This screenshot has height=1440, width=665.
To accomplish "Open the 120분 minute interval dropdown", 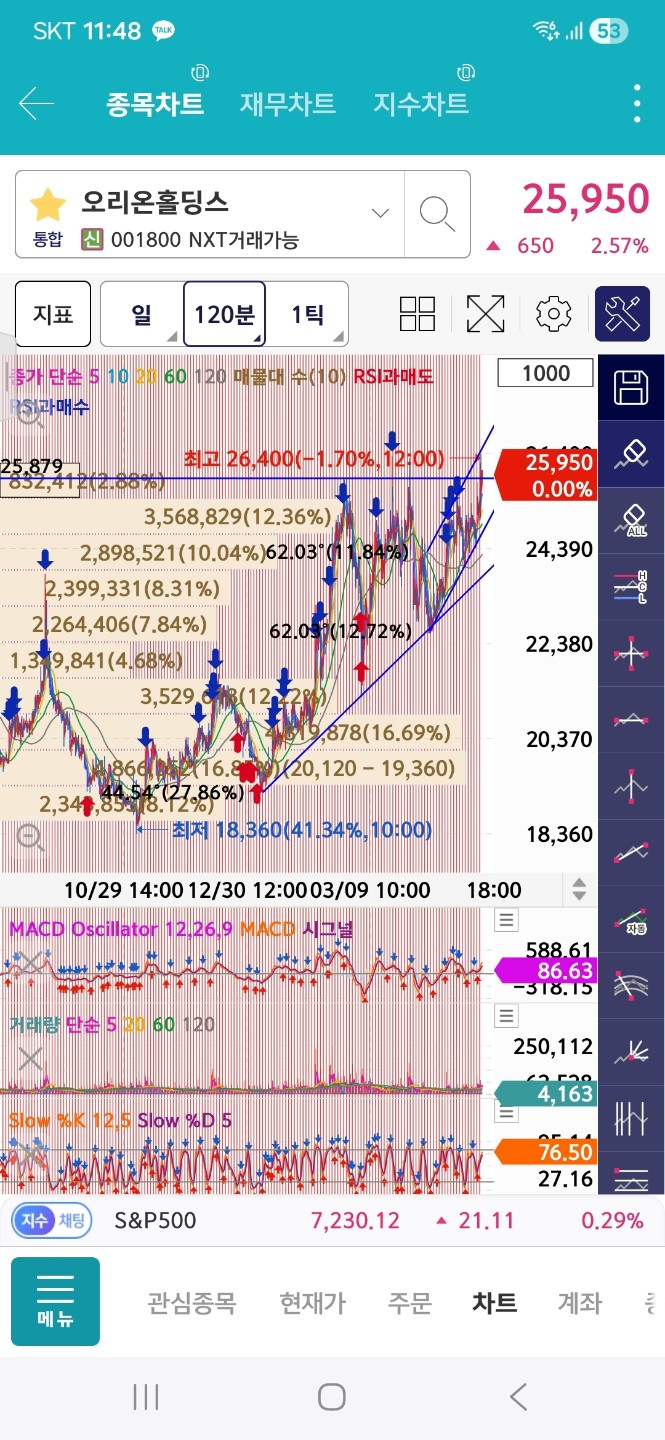I will point(224,314).
